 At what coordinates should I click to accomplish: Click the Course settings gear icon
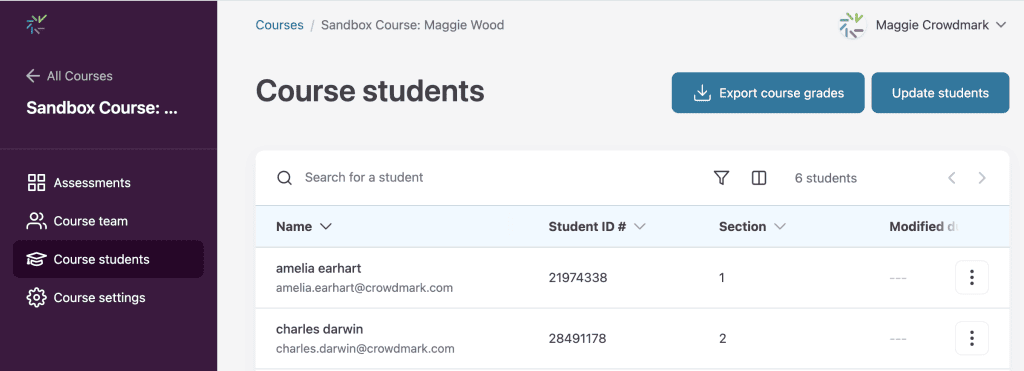pyautogui.click(x=36, y=298)
